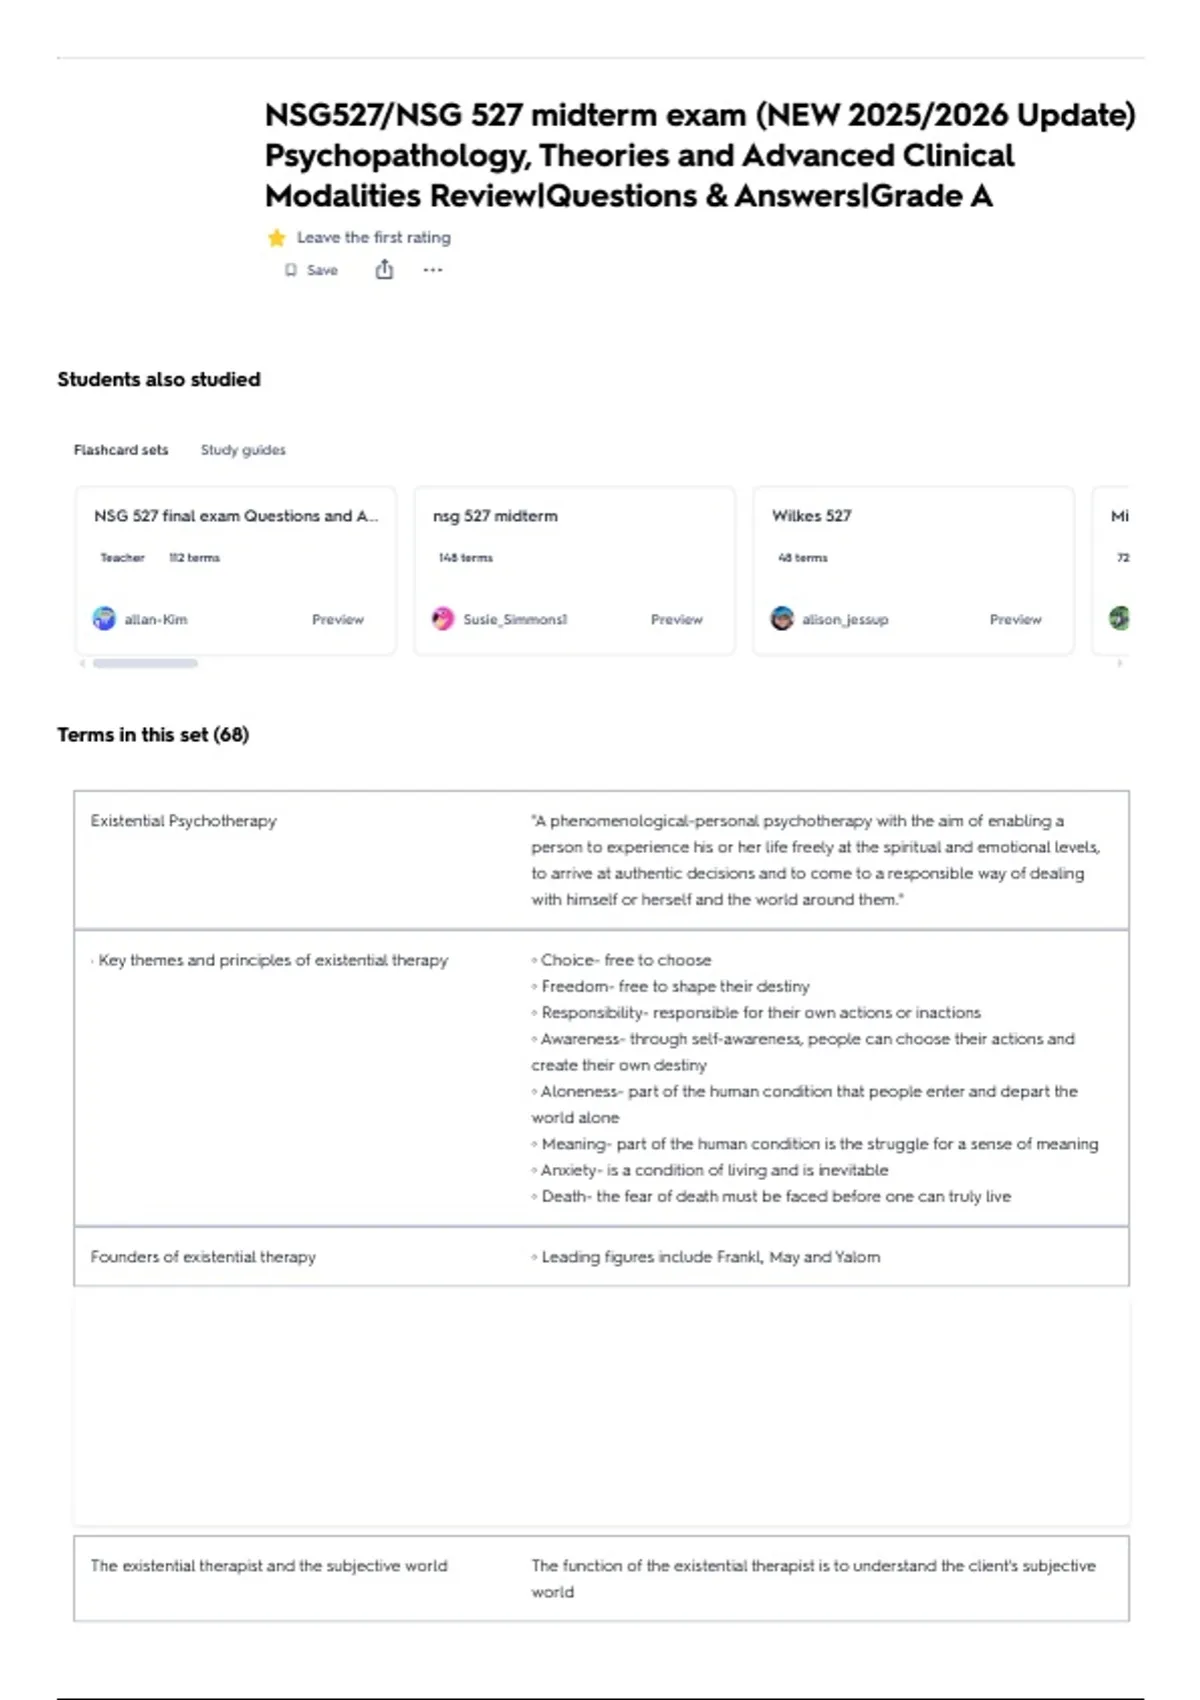
Task: Preview the Wilkes 527 set
Action: tap(1016, 620)
